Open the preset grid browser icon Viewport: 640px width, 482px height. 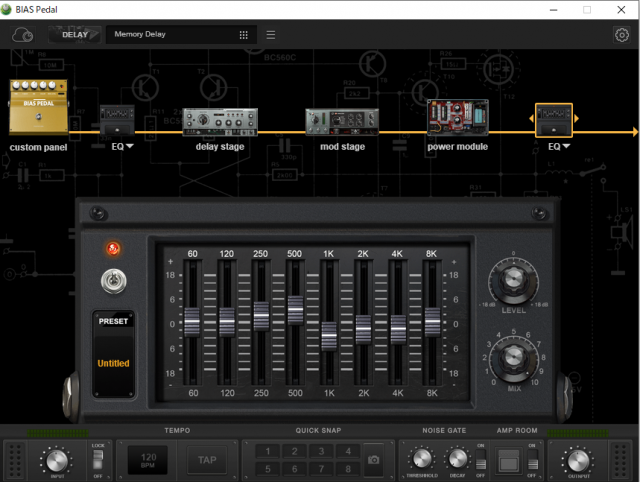tap(244, 35)
